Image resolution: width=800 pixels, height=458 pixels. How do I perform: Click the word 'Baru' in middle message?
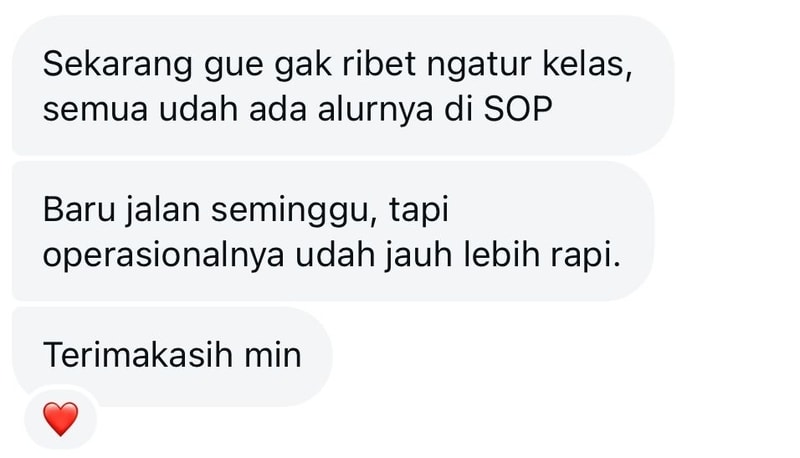coord(79,210)
